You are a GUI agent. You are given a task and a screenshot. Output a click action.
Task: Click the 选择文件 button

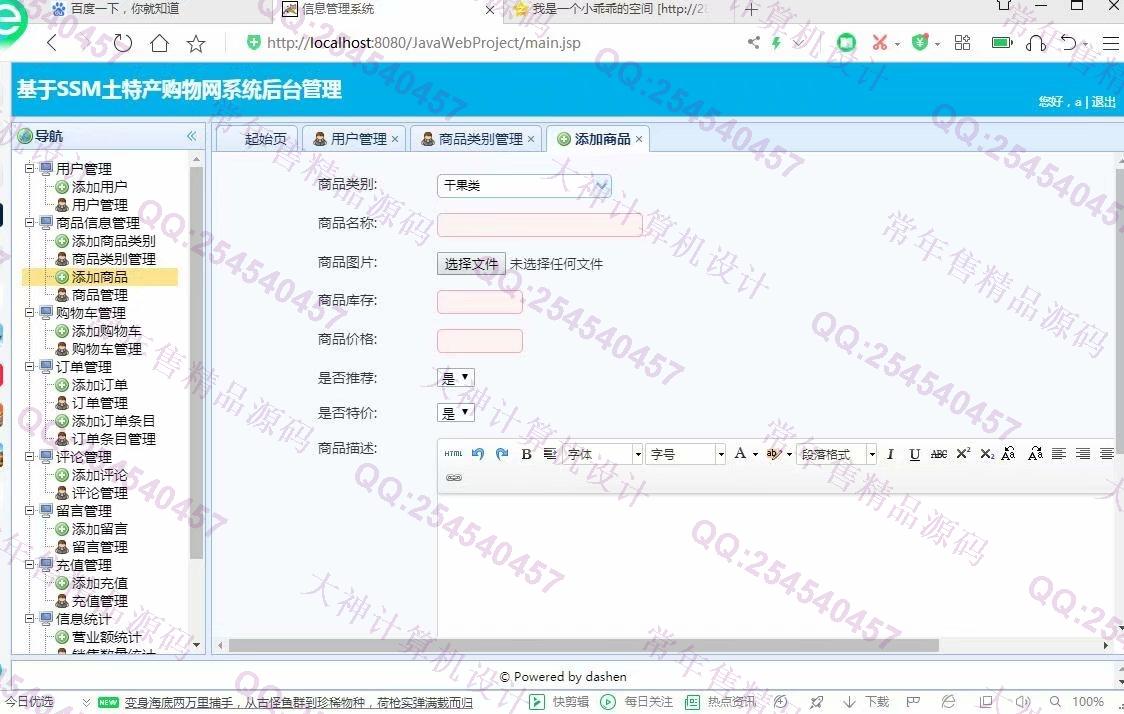471,264
